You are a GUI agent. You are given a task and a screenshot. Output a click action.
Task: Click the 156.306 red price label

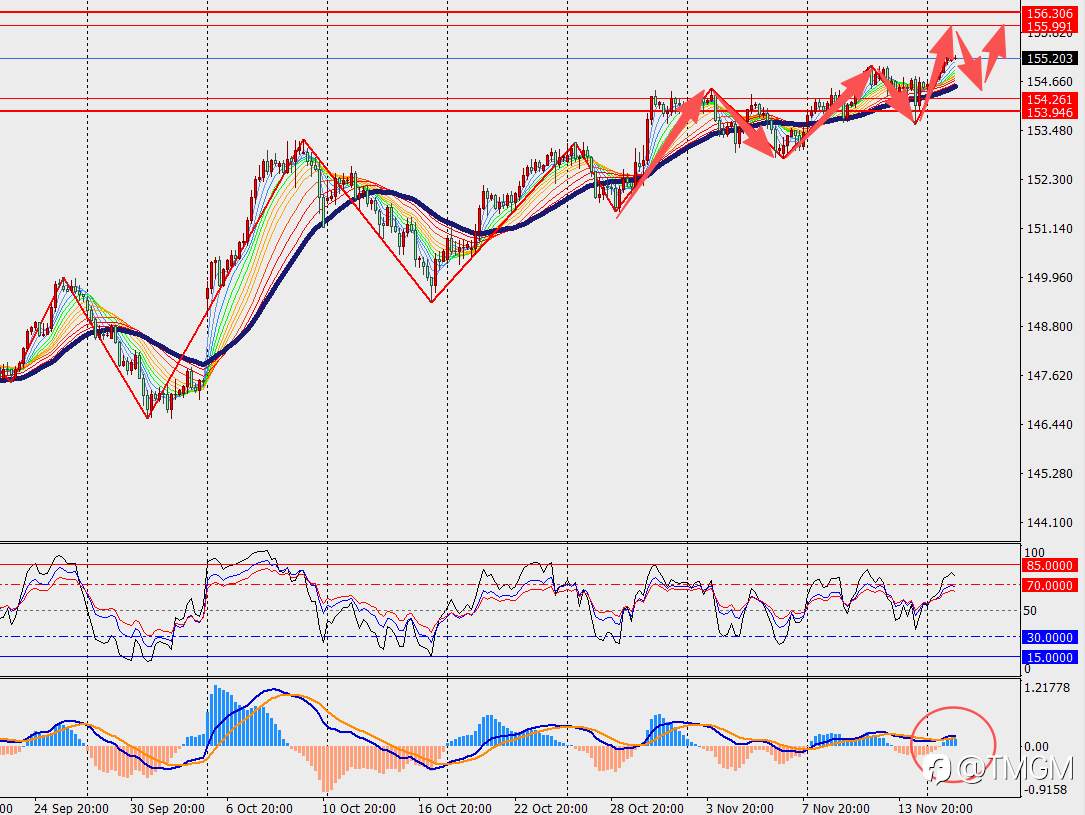[x=1050, y=13]
